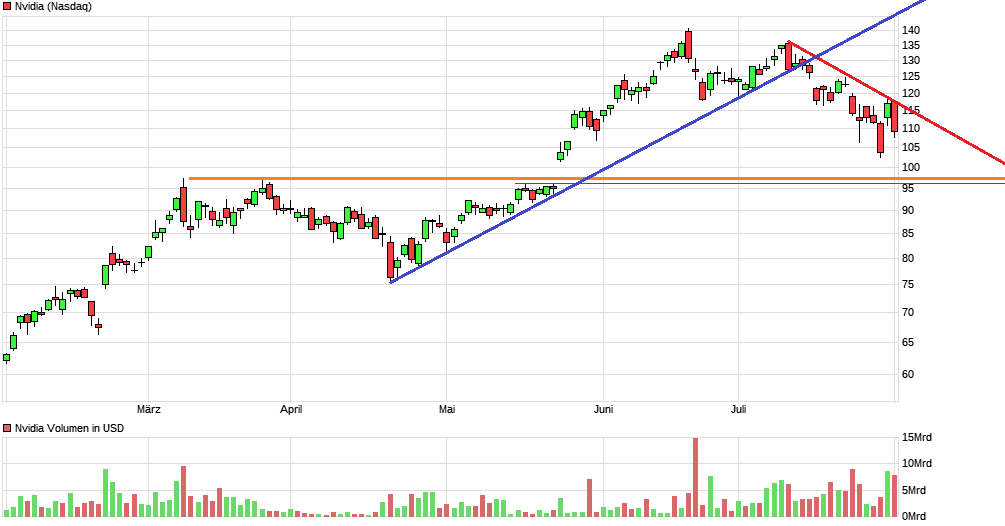Click the 95 price axis label
This screenshot has width=1005, height=526.
[x=908, y=188]
